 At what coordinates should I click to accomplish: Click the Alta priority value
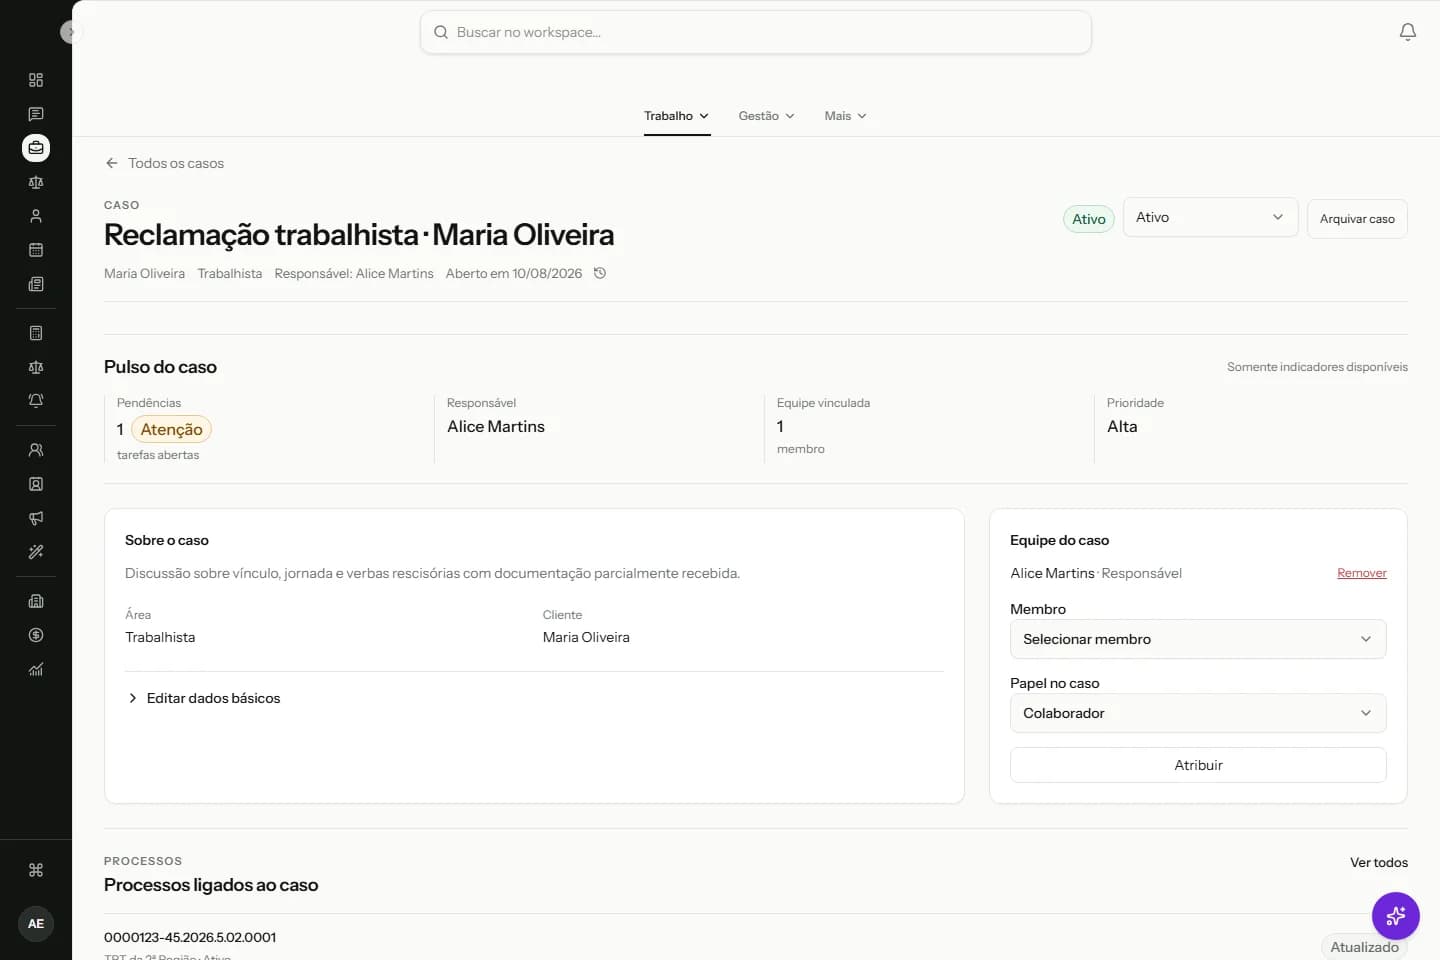click(1122, 426)
